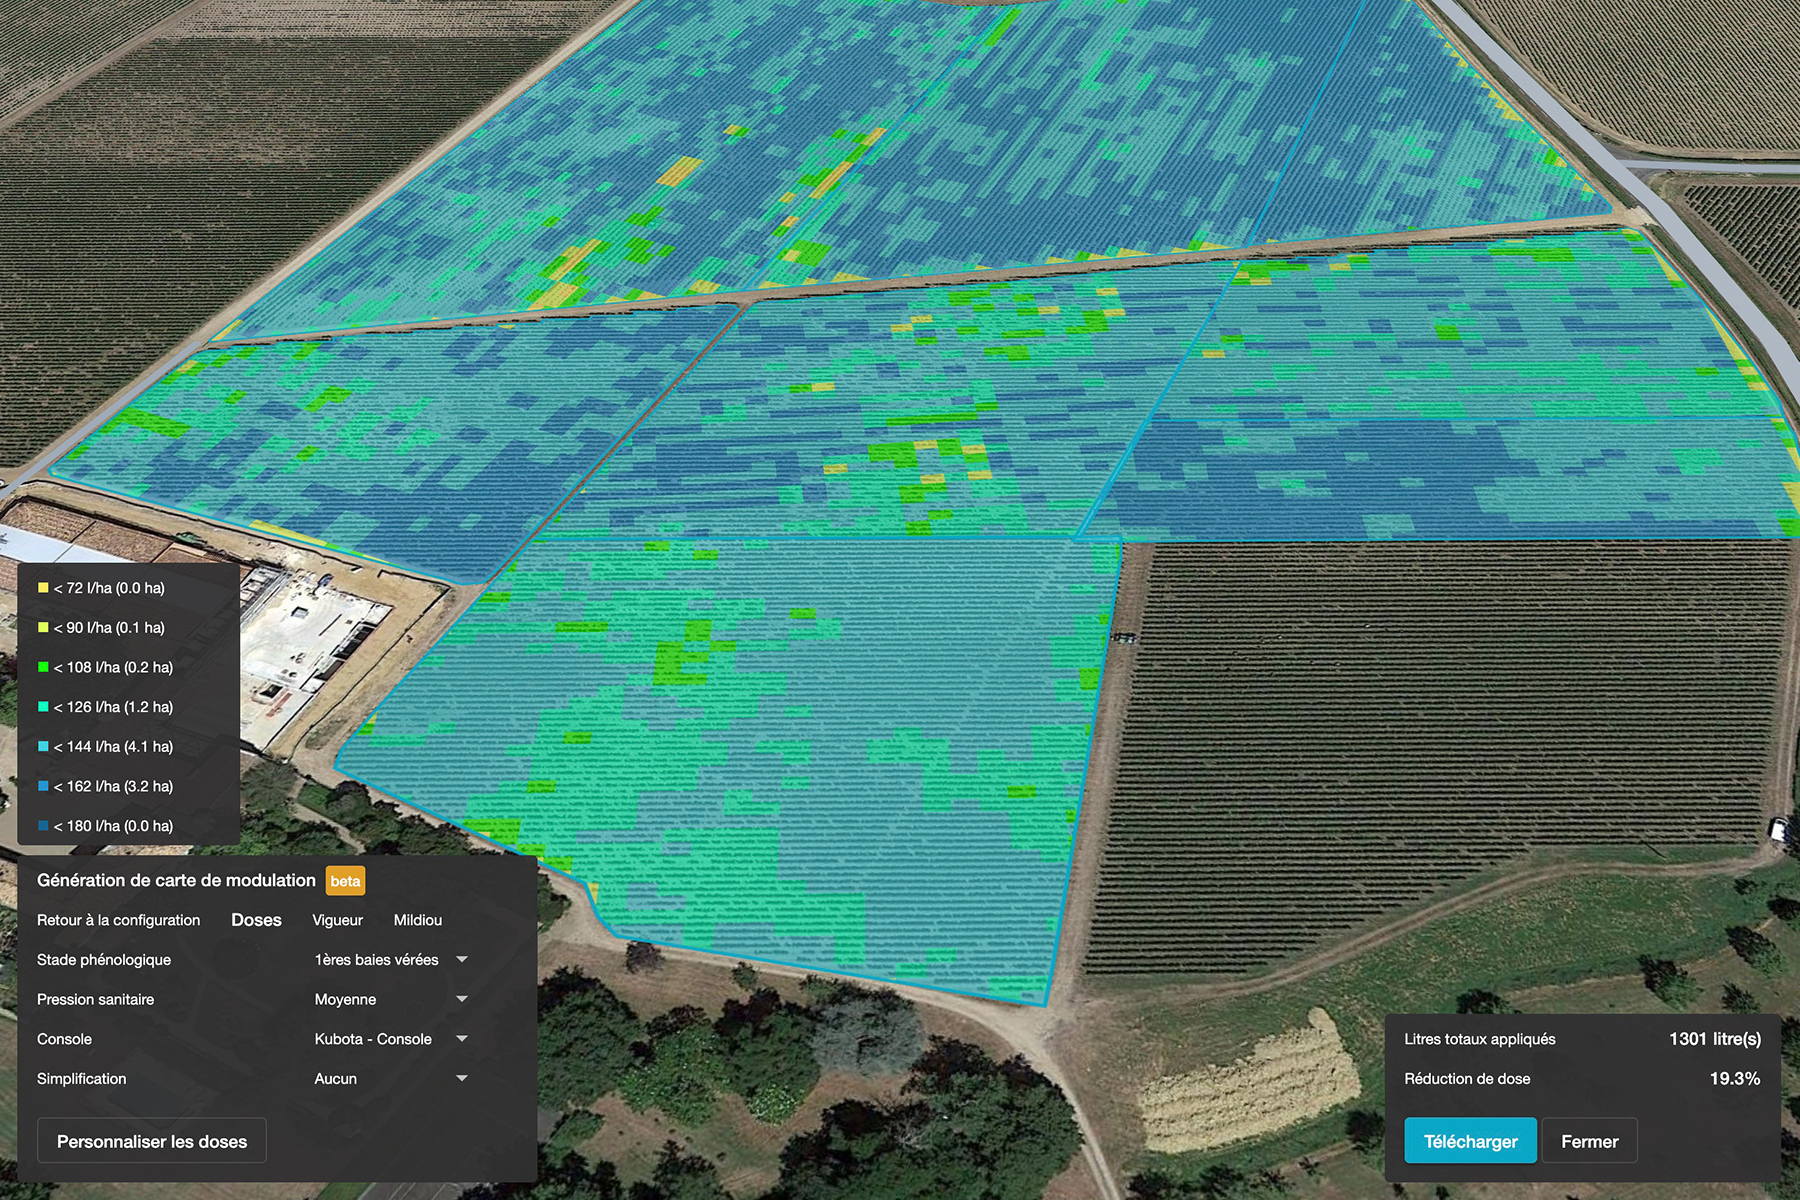The width and height of the screenshot is (1800, 1200).
Task: Open the Console dropdown arrow
Action: pyautogui.click(x=462, y=1039)
